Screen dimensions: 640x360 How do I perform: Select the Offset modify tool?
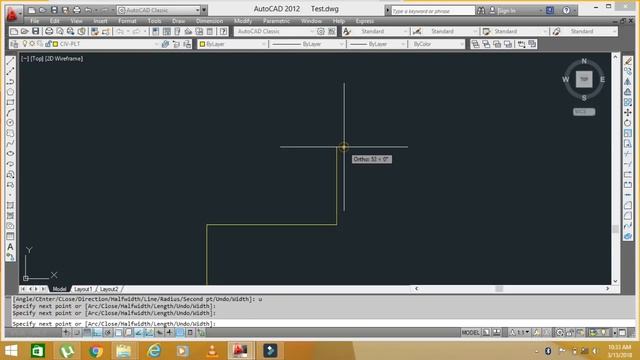point(628,92)
